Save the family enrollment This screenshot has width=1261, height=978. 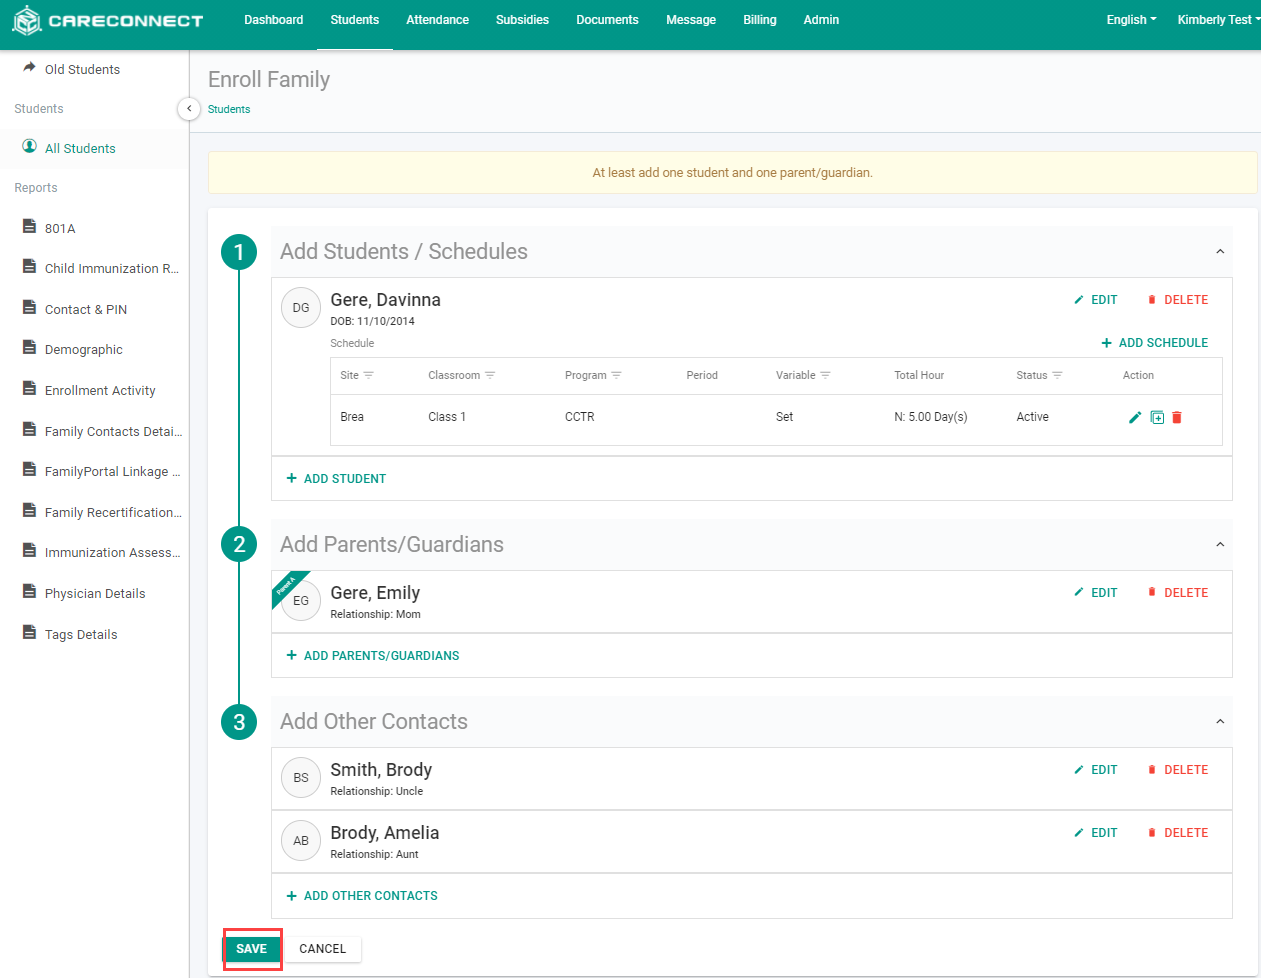click(252, 949)
